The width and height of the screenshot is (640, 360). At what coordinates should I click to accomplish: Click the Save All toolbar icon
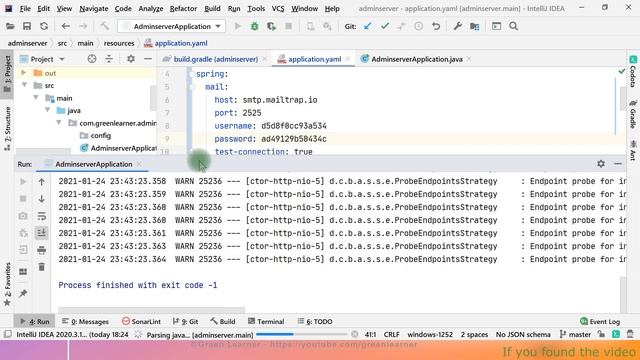tap(27, 27)
